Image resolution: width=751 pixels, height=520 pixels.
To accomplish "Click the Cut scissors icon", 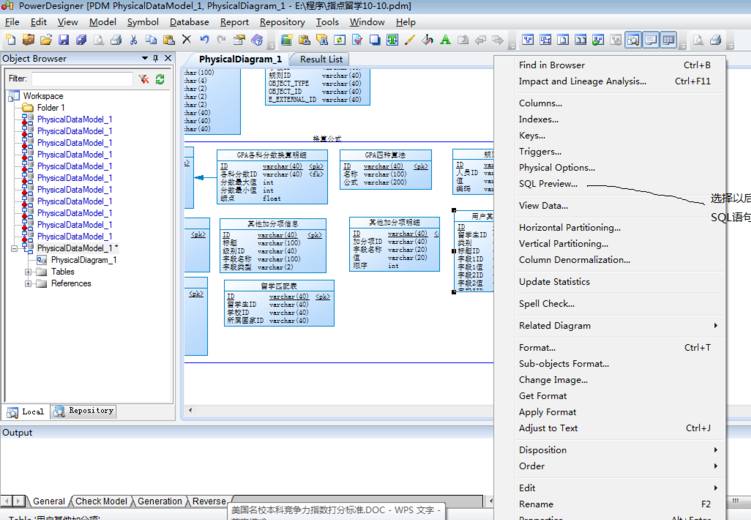I will [134, 40].
